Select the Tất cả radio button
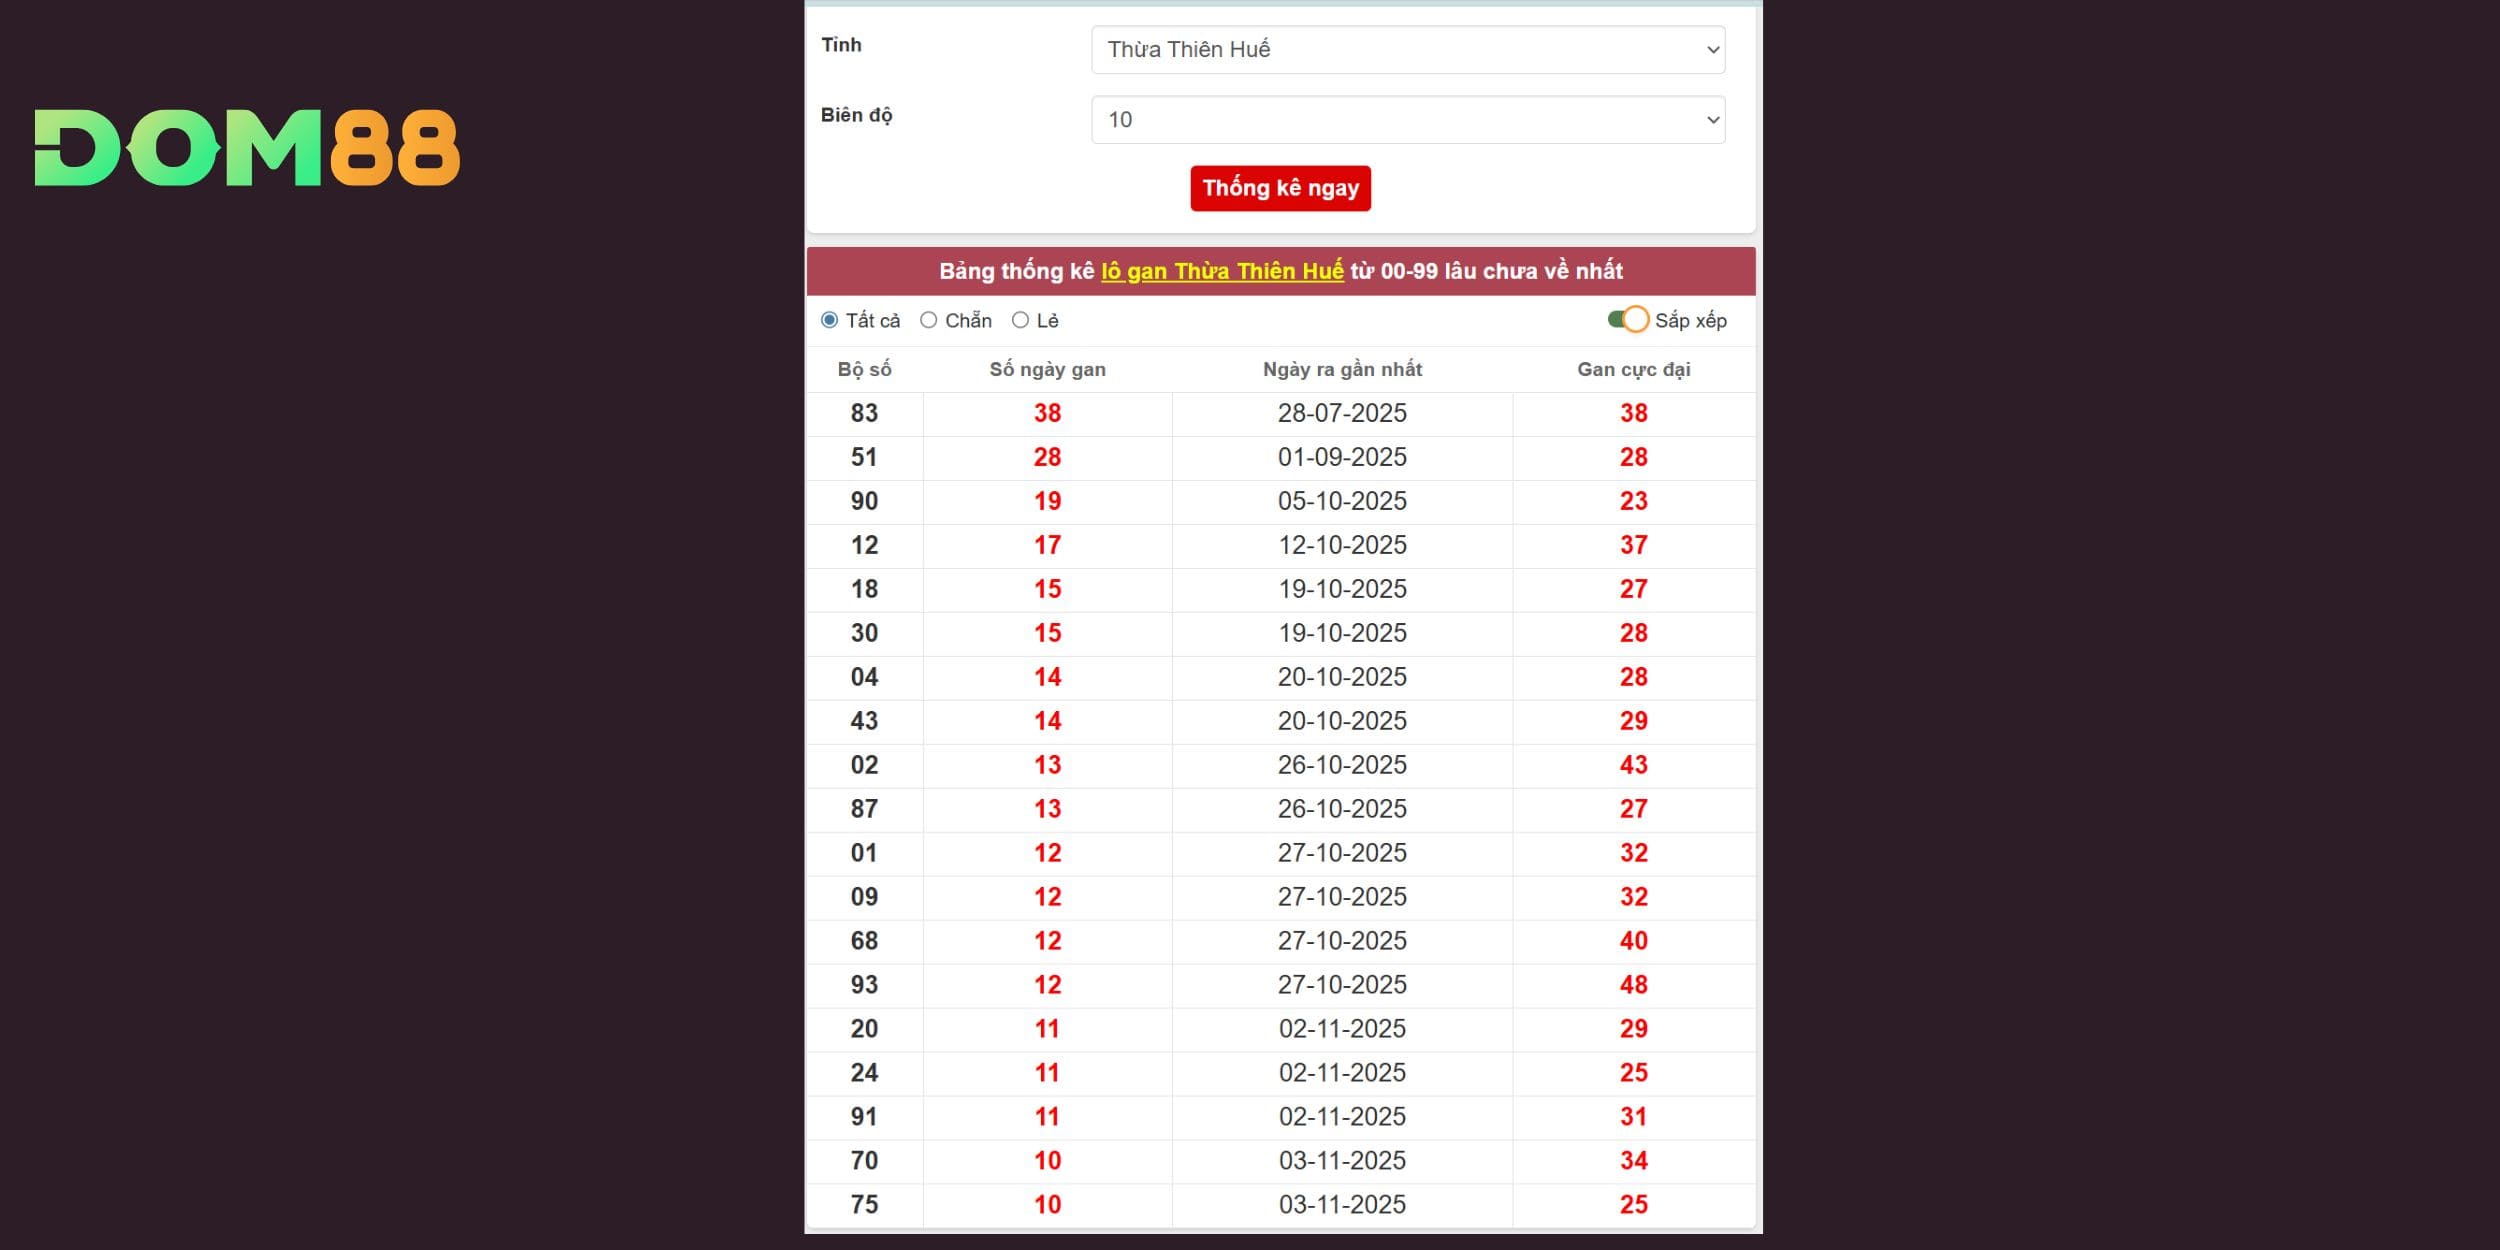 (x=829, y=320)
